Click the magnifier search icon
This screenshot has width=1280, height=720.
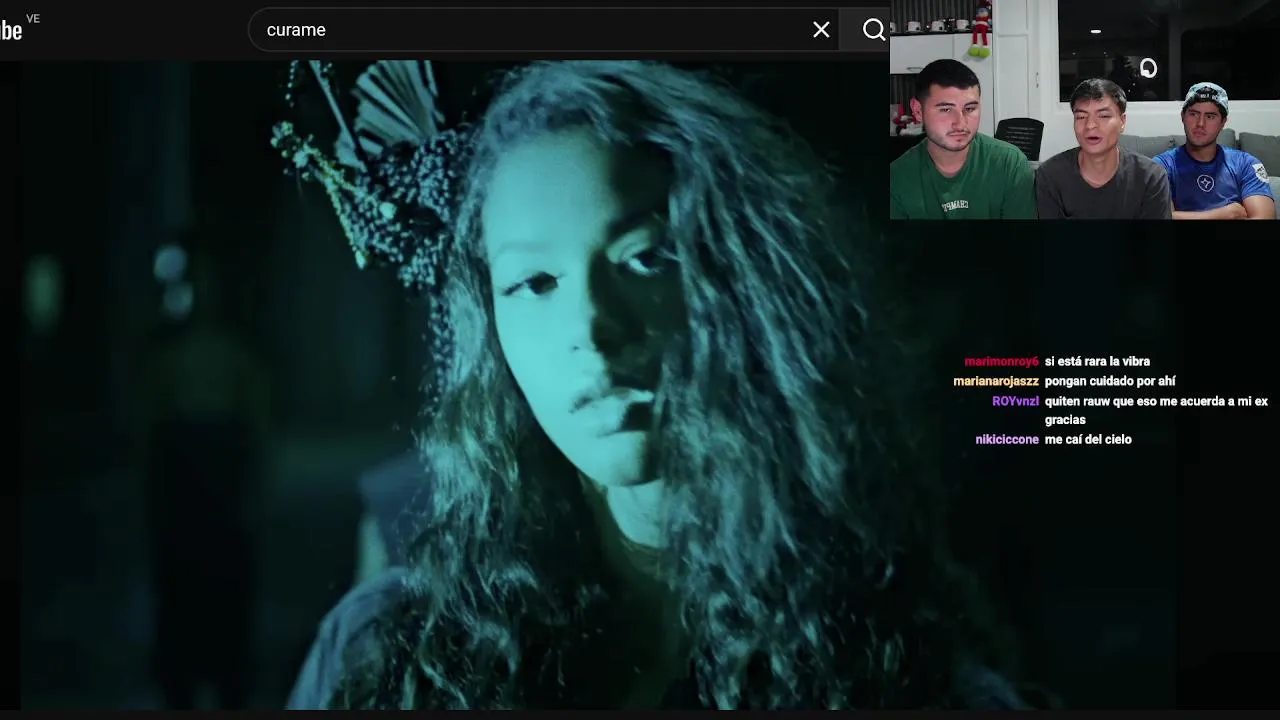(x=873, y=30)
